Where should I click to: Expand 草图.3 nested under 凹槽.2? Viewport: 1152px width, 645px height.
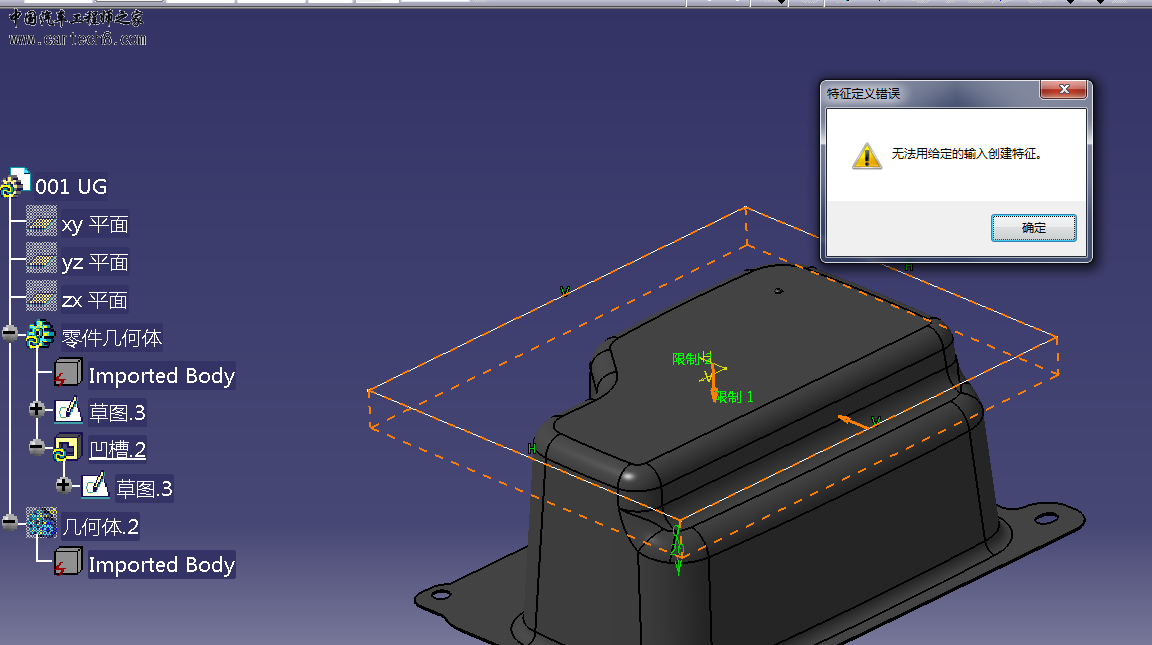64,485
